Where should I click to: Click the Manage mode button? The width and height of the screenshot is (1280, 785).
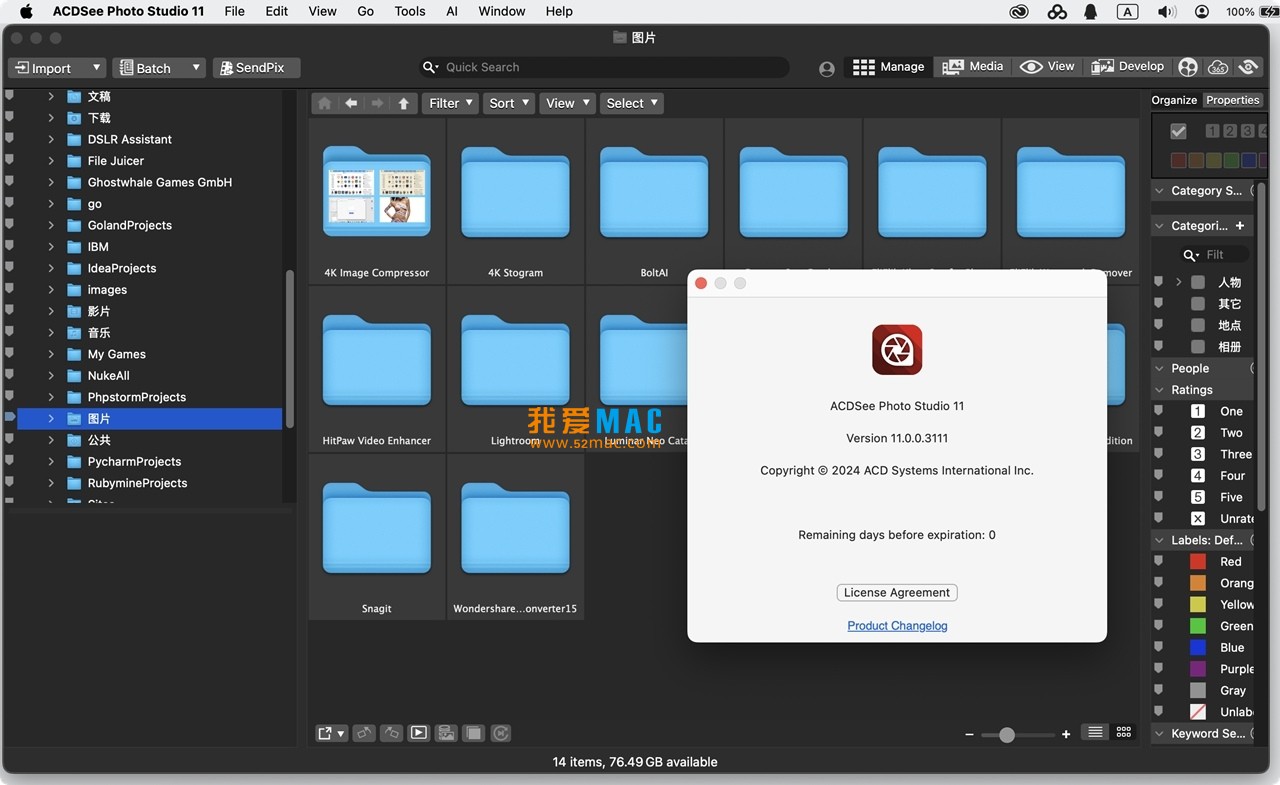pyautogui.click(x=888, y=67)
